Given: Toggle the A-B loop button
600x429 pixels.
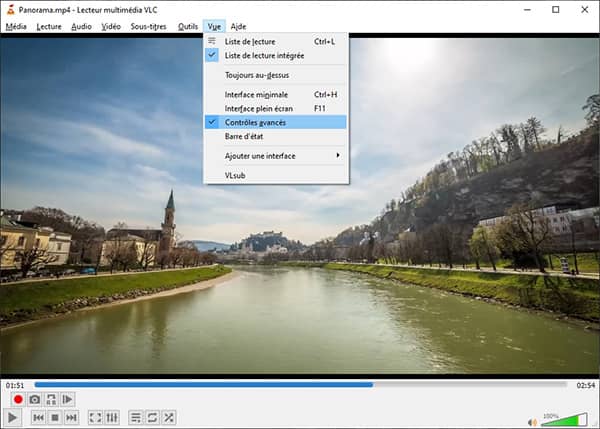Looking at the screenshot, I should pos(51,400).
